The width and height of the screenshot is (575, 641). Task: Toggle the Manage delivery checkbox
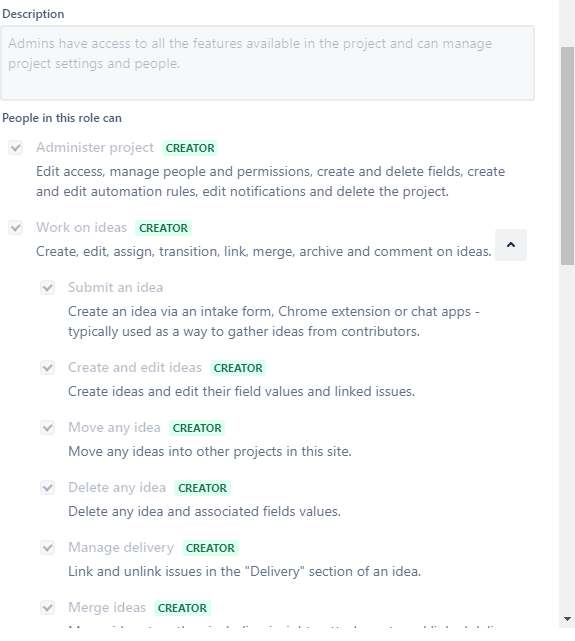tap(47, 547)
